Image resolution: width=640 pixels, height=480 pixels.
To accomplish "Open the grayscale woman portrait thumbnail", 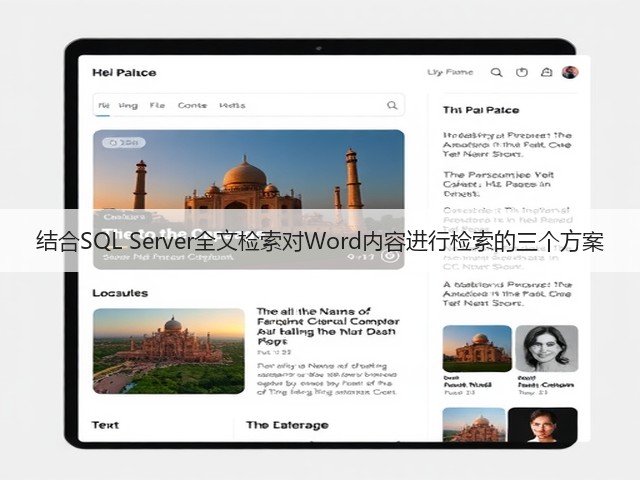I will tap(547, 348).
